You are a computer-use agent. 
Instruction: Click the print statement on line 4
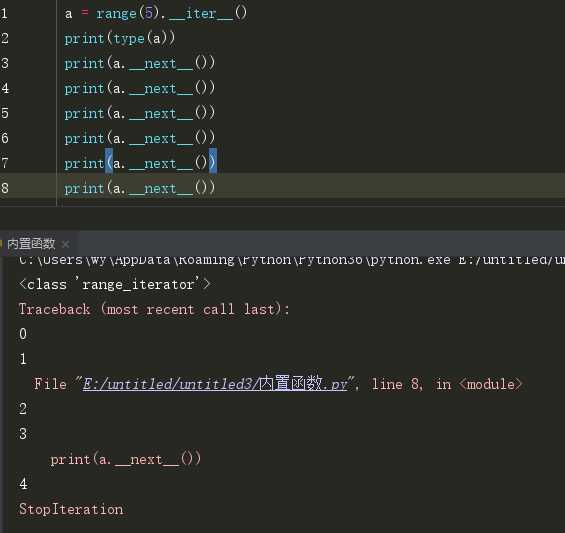[140, 89]
